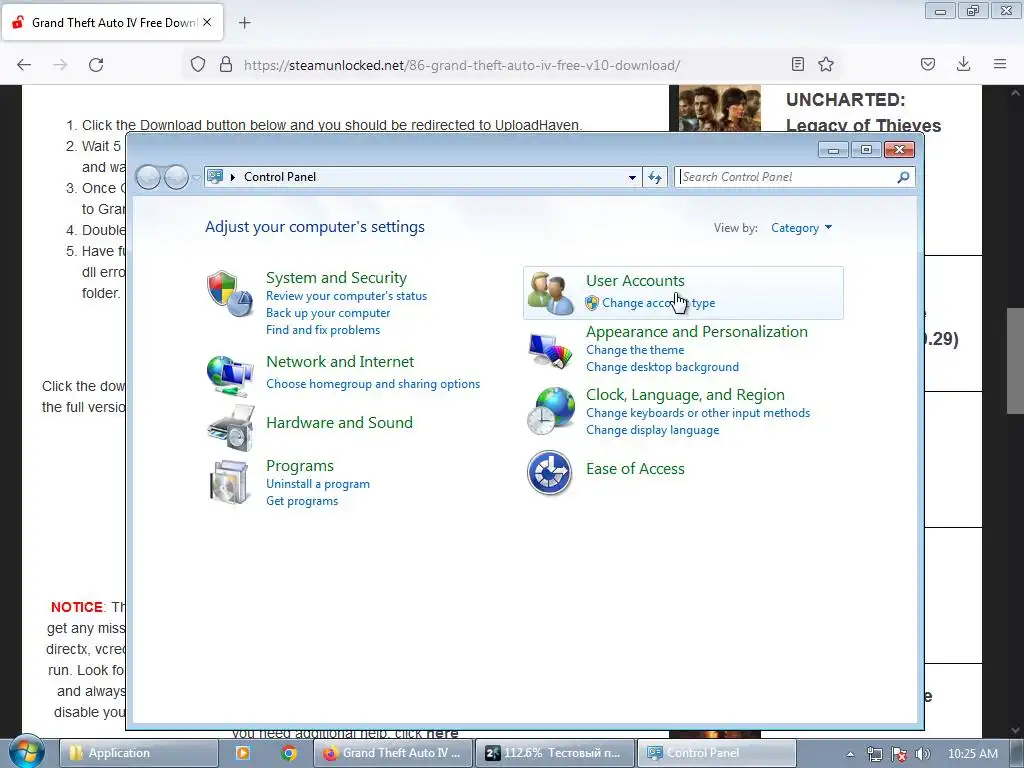Open Hardware and Sound heading link
1024x768 pixels.
coord(339,423)
